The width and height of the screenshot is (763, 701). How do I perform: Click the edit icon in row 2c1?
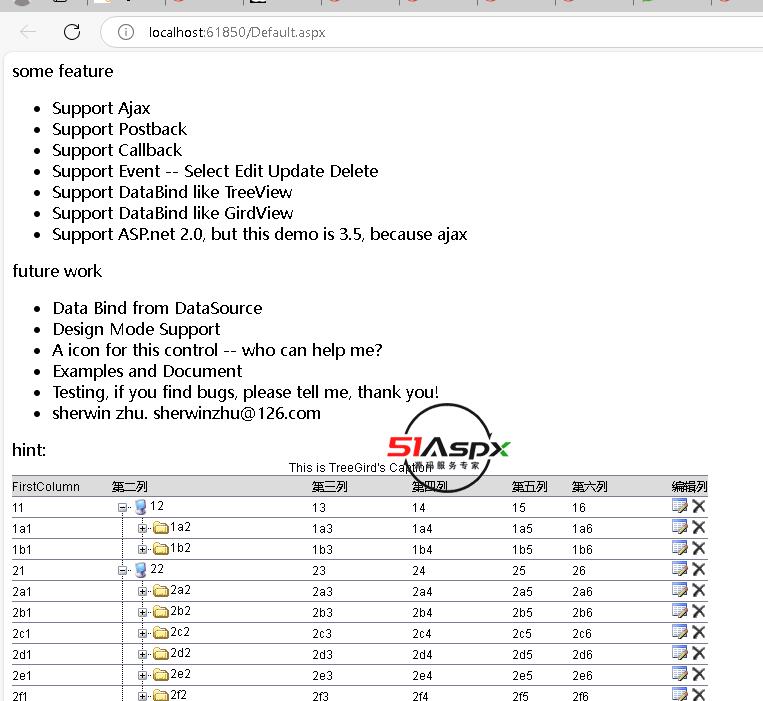point(680,632)
